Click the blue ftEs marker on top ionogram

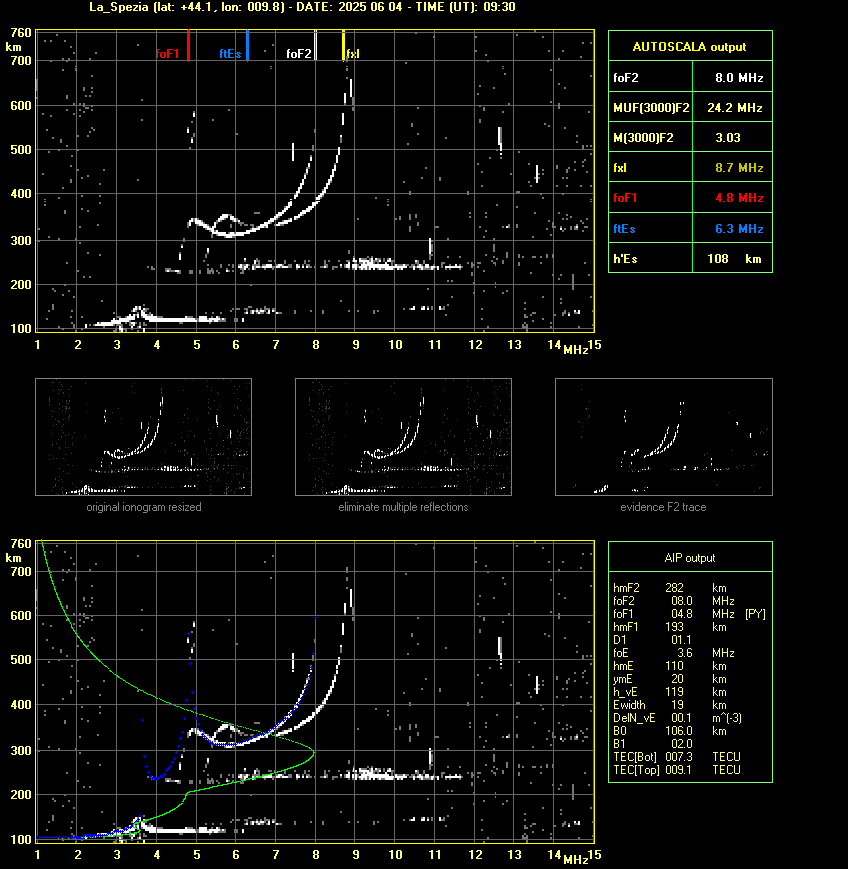click(247, 45)
